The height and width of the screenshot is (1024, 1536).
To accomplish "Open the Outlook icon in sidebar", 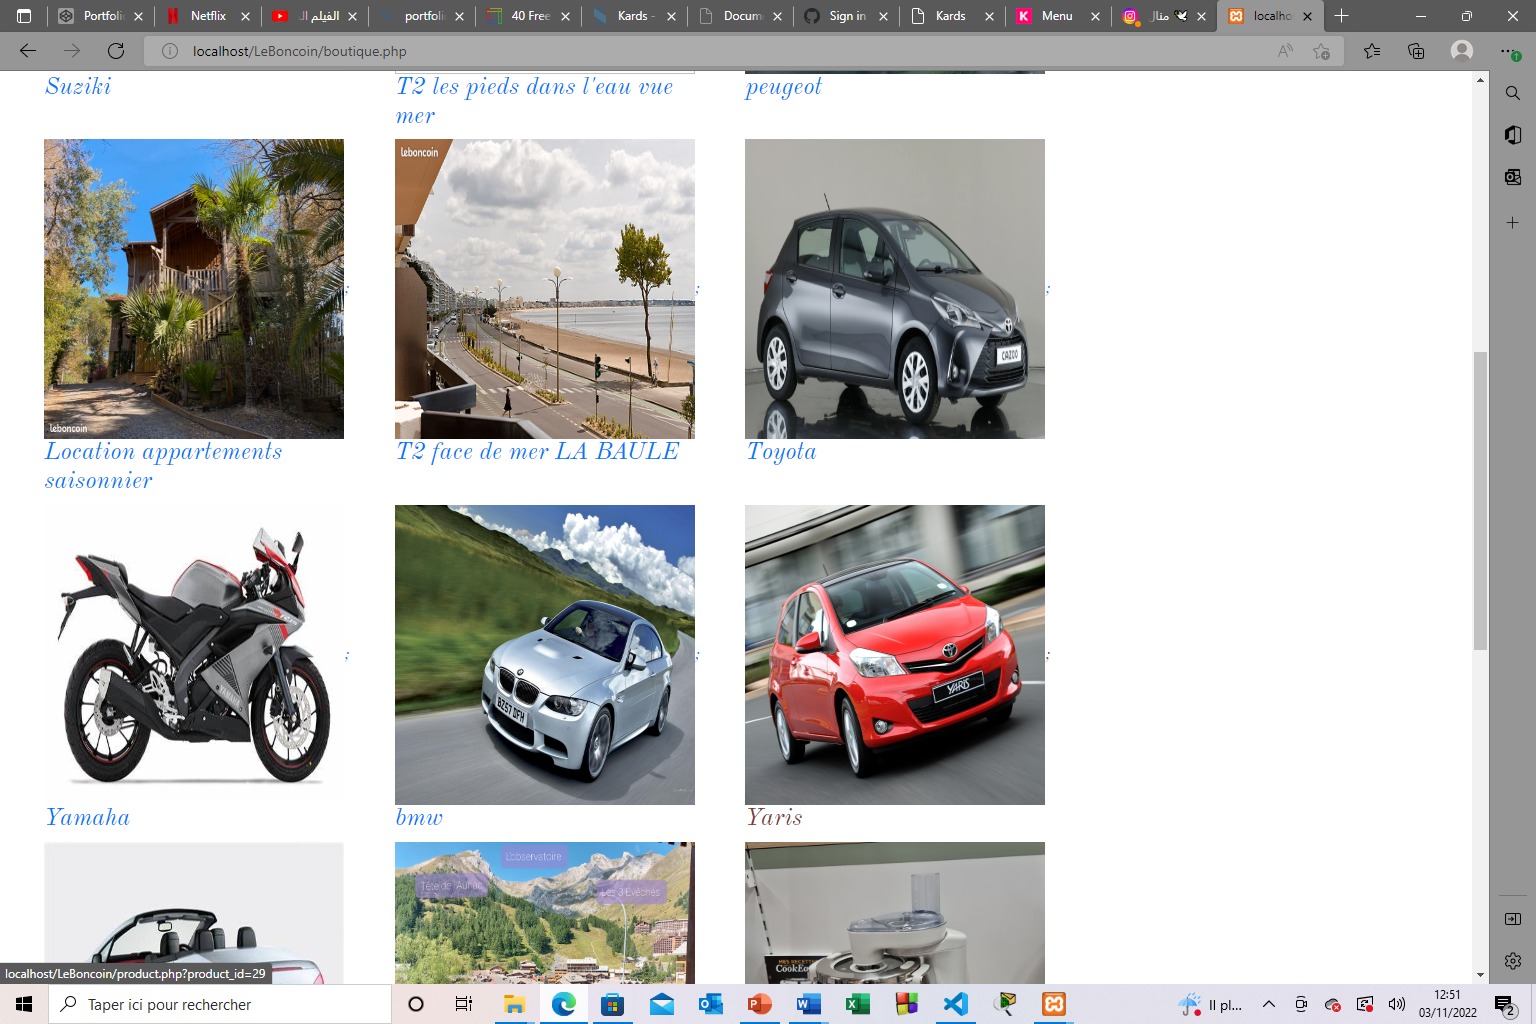I will [x=1513, y=177].
